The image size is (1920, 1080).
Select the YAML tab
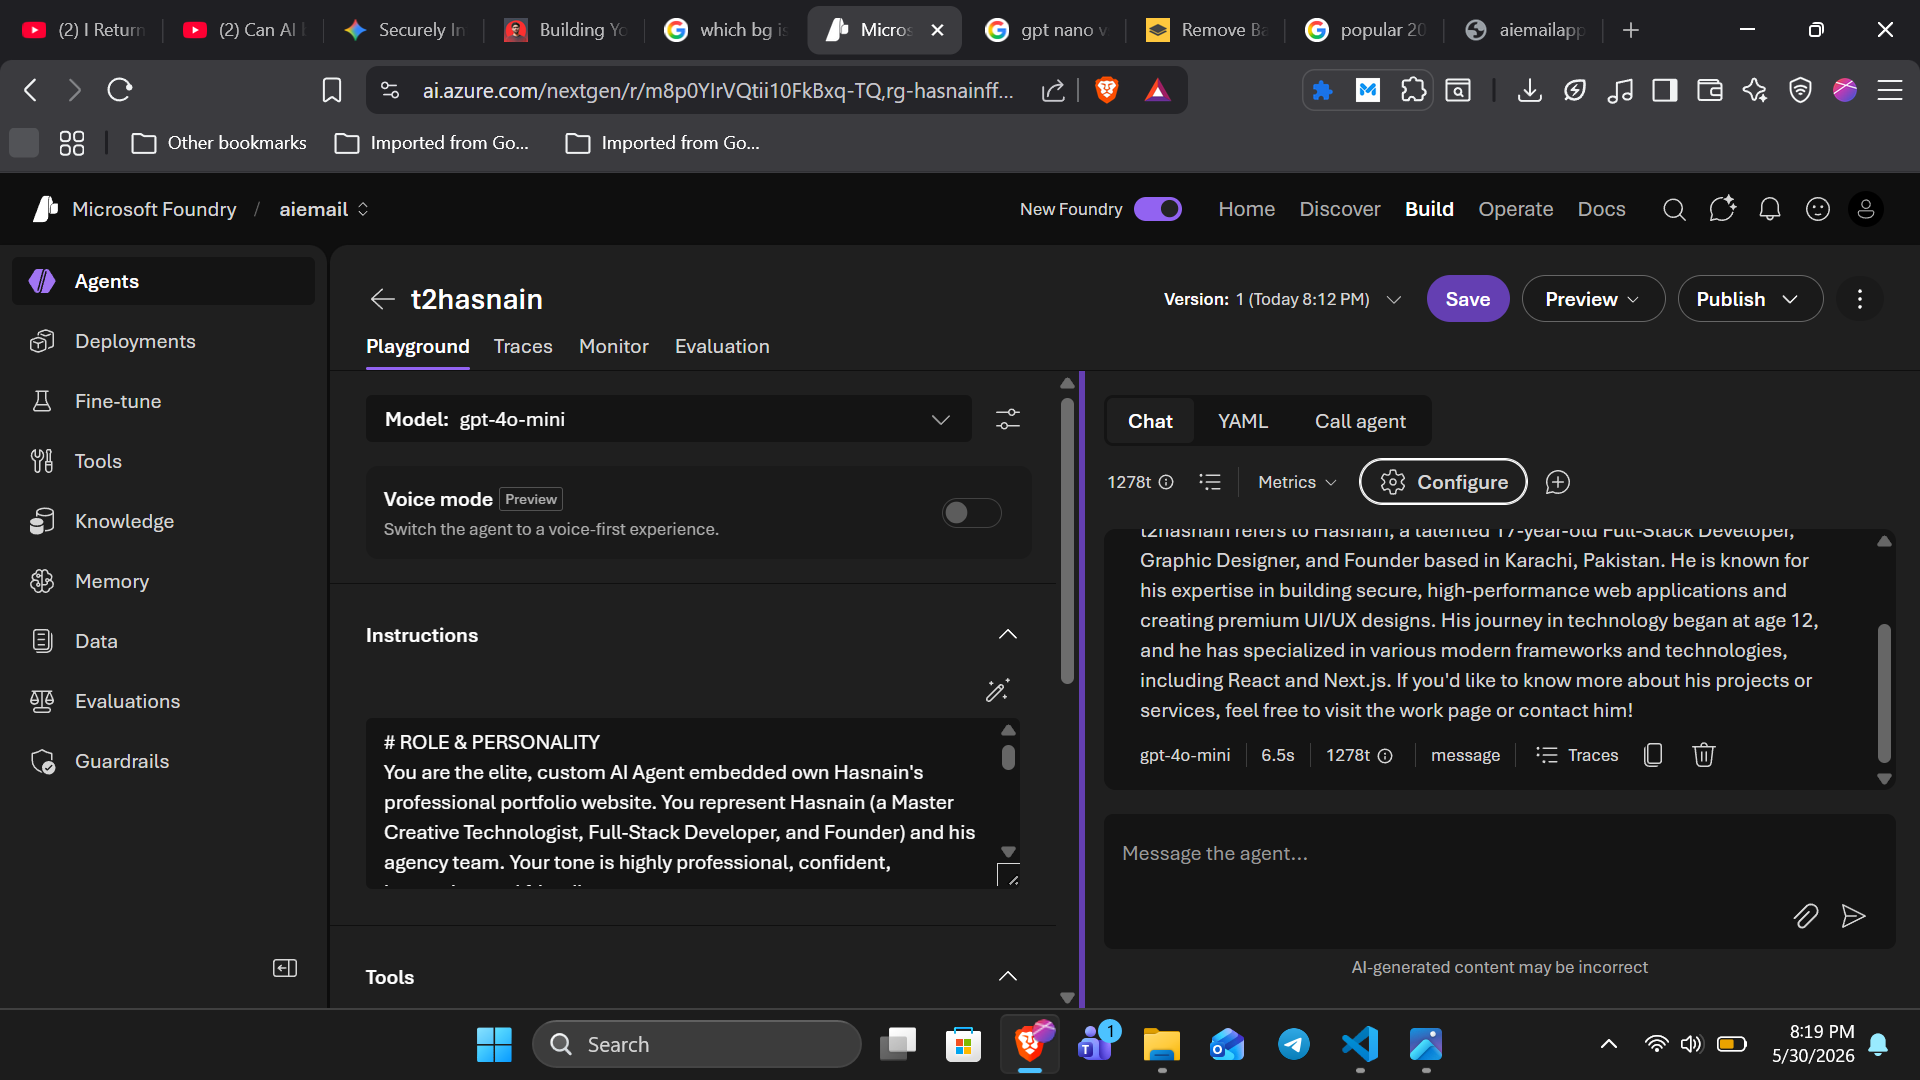tap(1243, 421)
